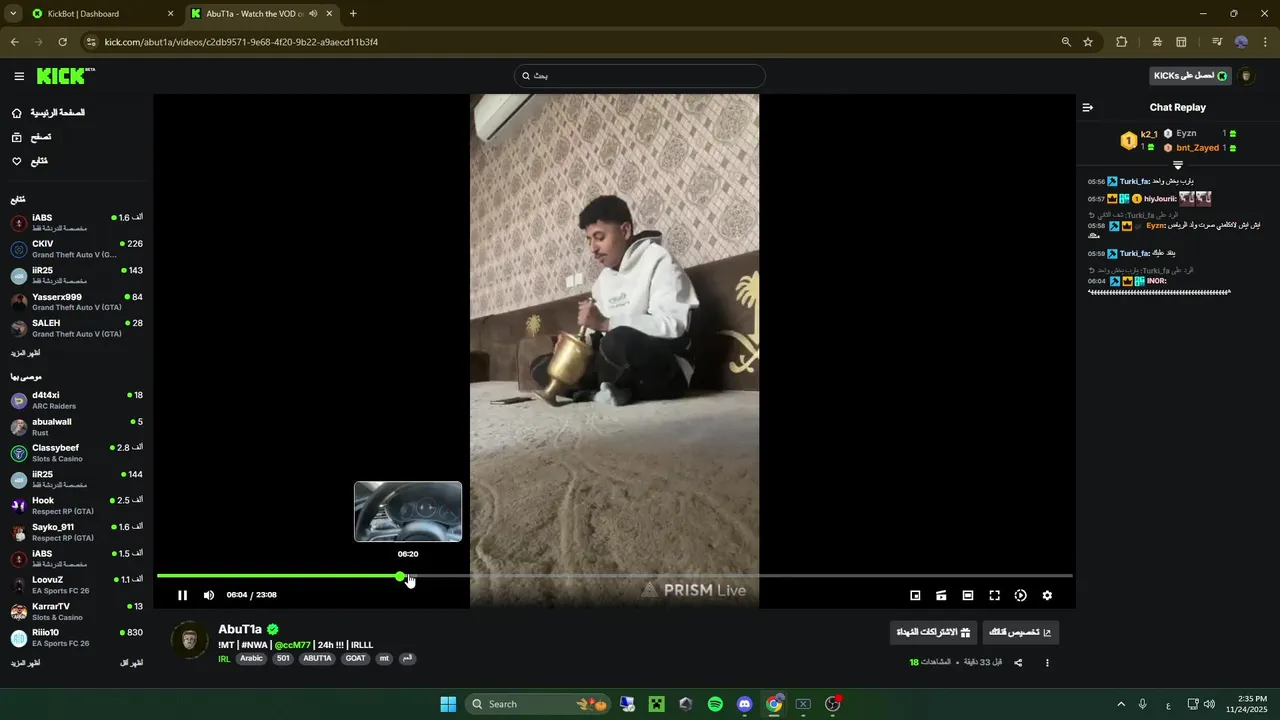Open Turki_fa username at 05:56

point(1134,182)
